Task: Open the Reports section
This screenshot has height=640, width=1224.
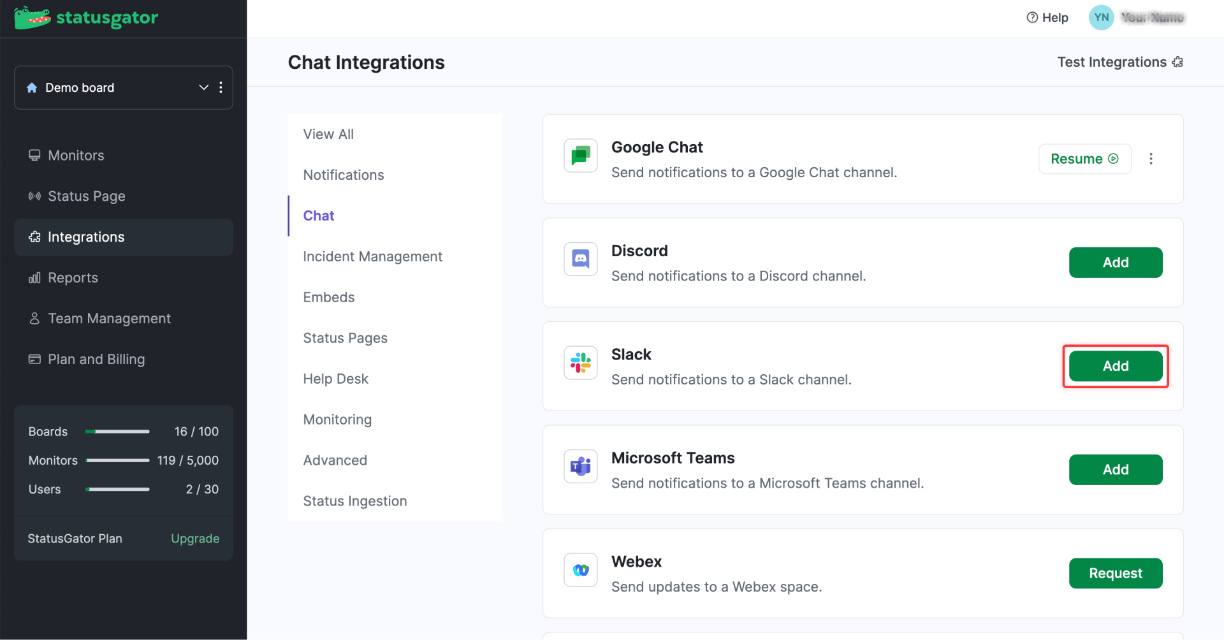Action: (x=124, y=278)
